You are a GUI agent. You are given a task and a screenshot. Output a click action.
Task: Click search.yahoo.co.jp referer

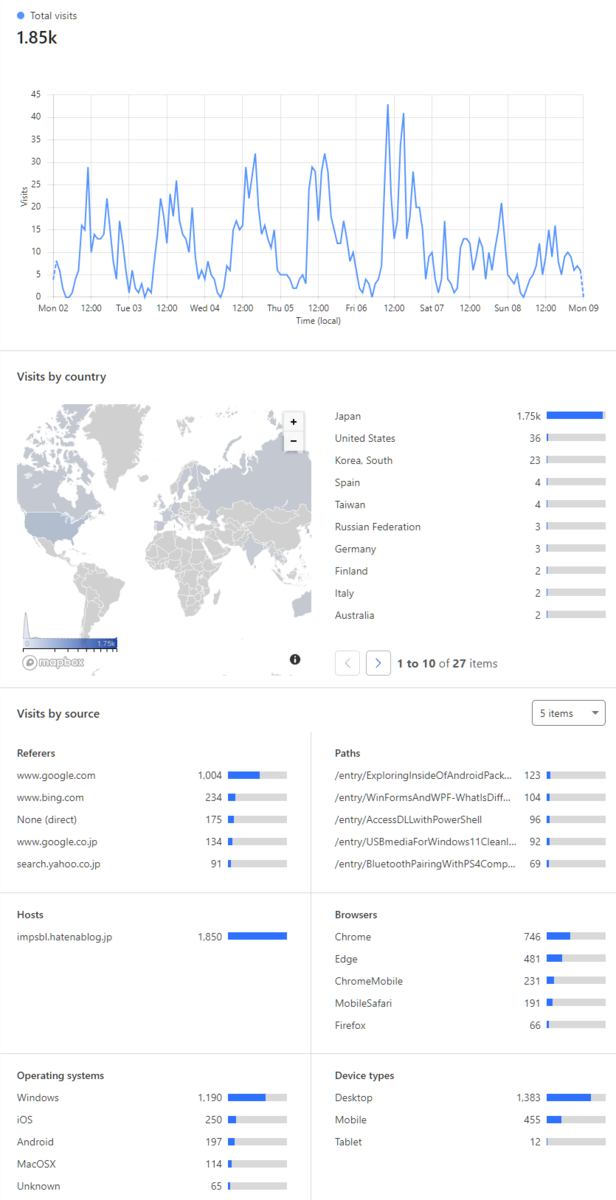click(x=59, y=863)
